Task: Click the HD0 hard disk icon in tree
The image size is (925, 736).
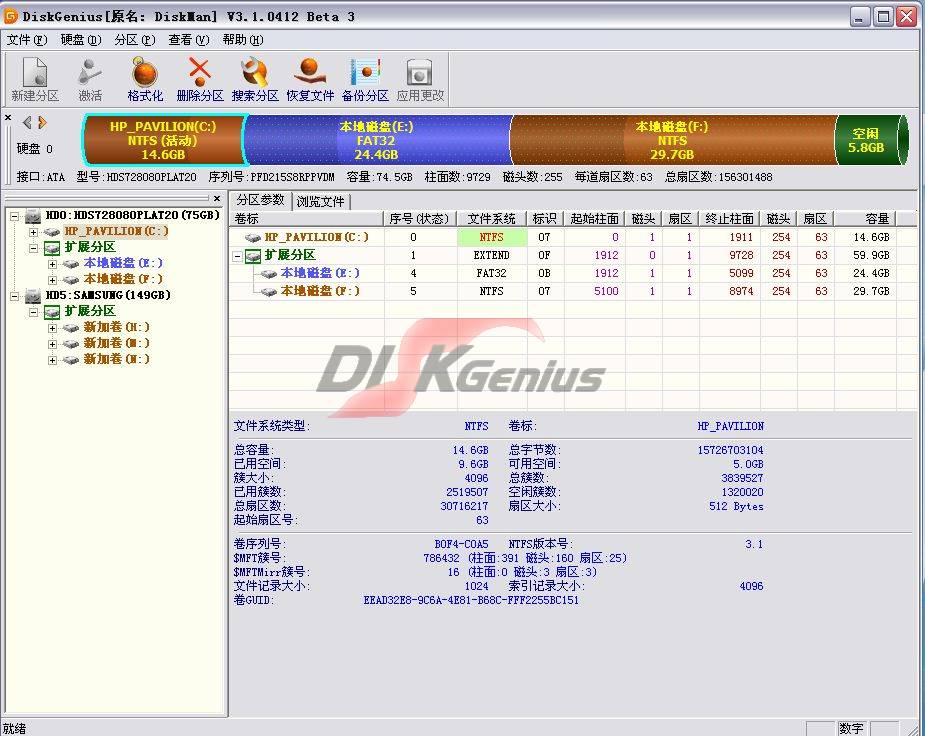Action: (33, 216)
